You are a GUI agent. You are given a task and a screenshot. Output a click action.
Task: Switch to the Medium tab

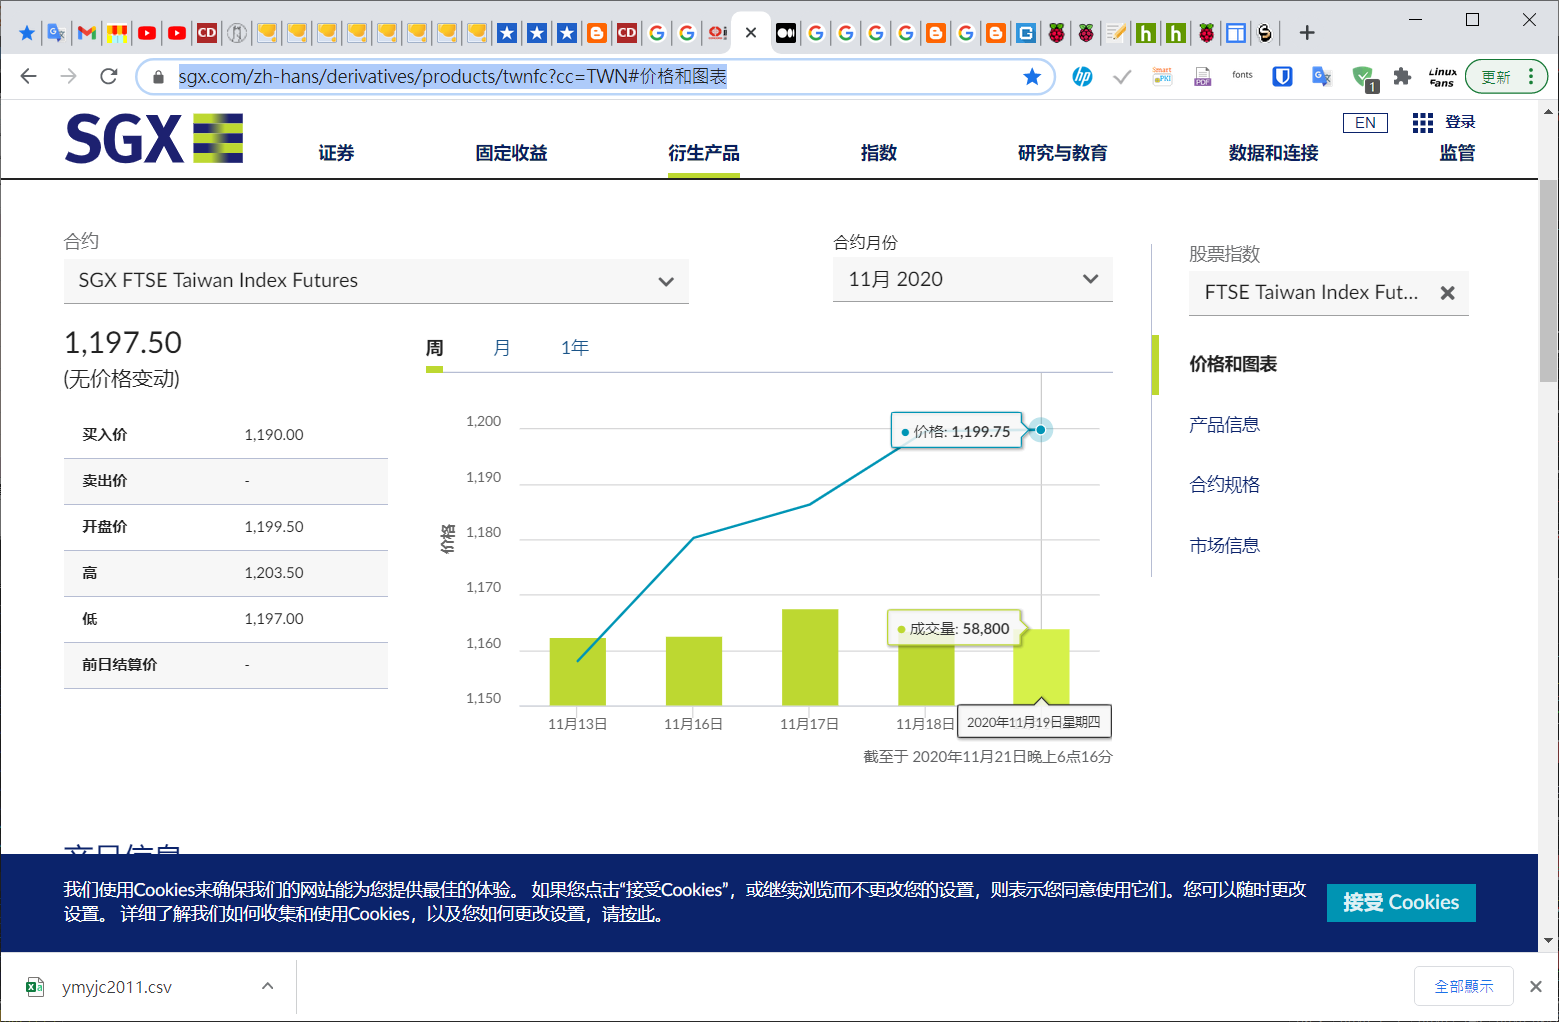point(786,33)
